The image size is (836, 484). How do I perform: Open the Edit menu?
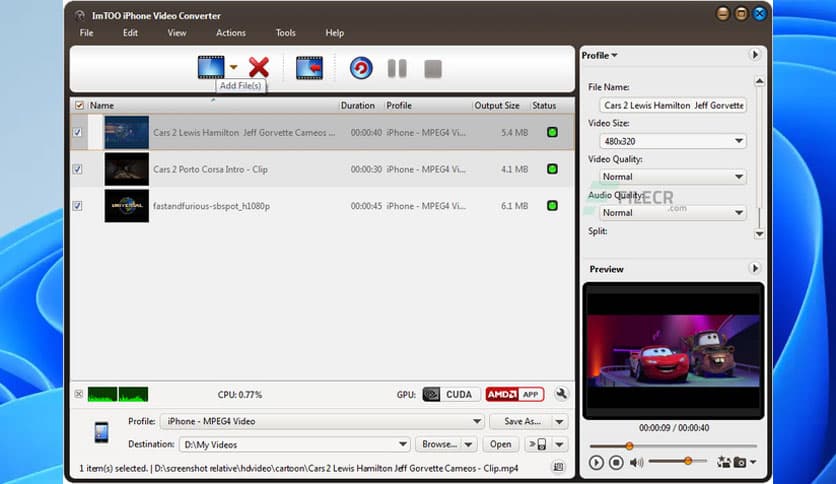pos(130,33)
